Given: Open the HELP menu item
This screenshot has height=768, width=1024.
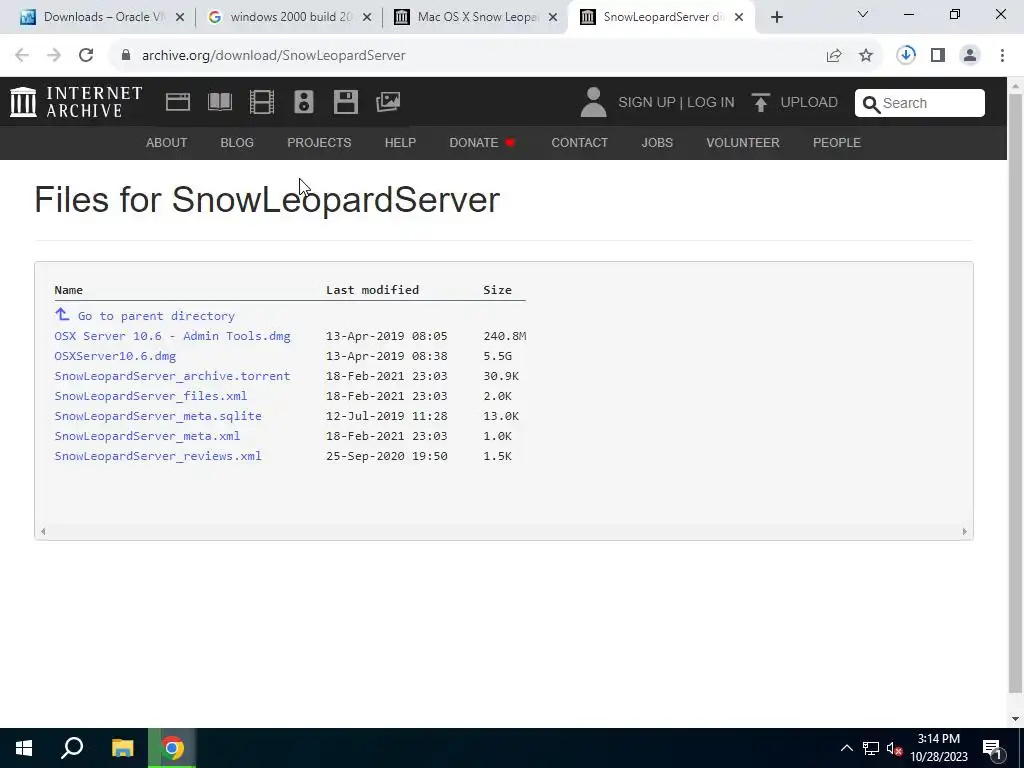Looking at the screenshot, I should pyautogui.click(x=400, y=142).
